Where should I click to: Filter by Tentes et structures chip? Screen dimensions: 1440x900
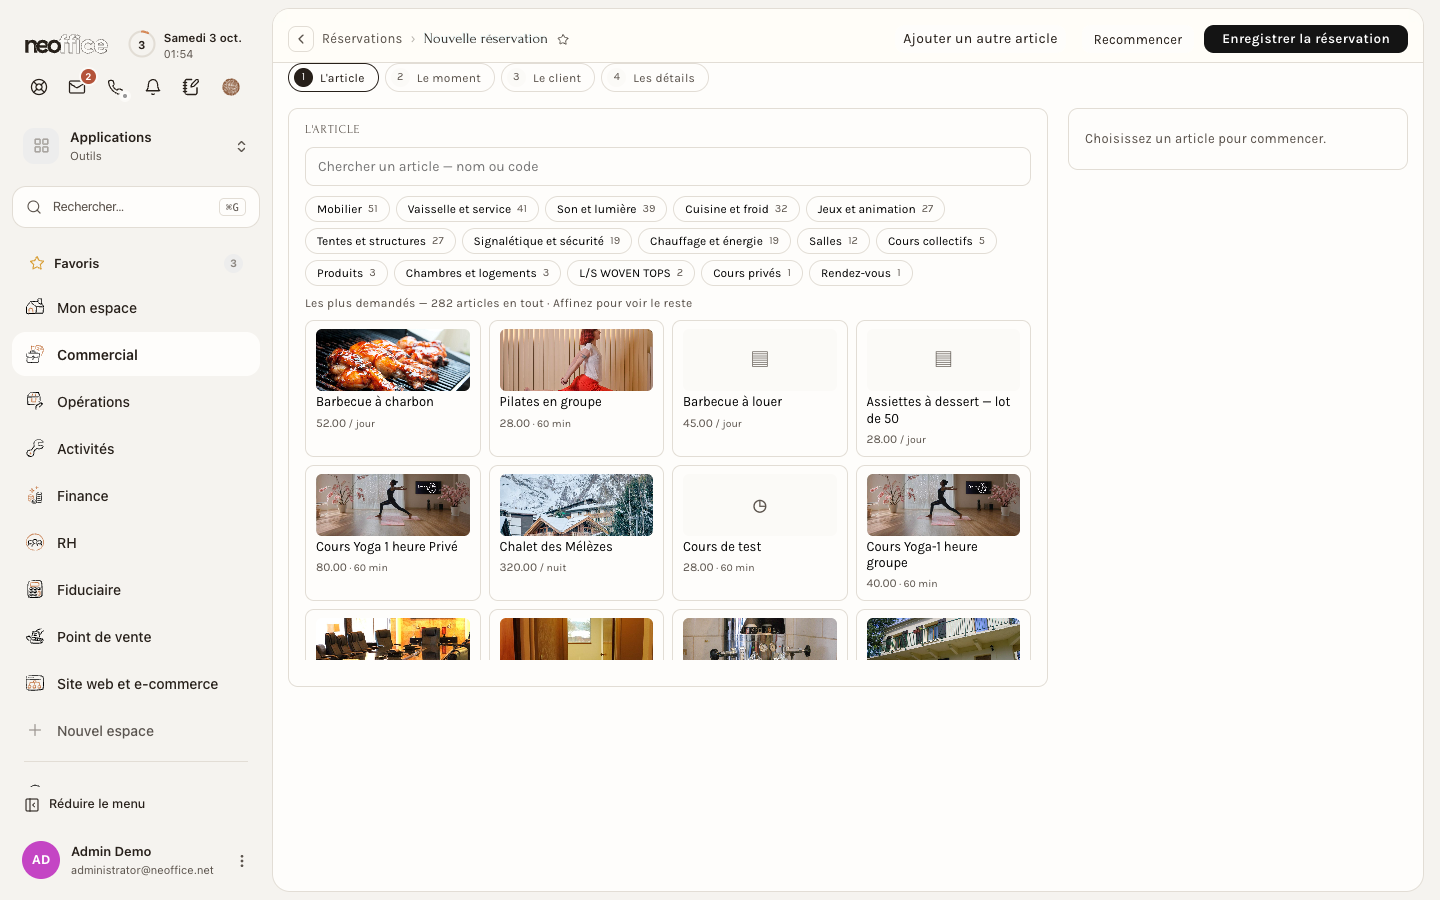pos(380,241)
